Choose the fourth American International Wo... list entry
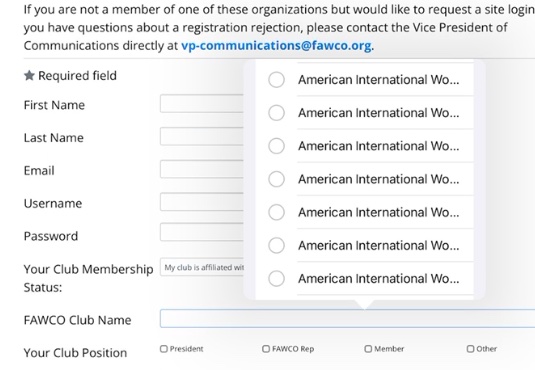The width and height of the screenshot is (535, 370). click(x=364, y=179)
